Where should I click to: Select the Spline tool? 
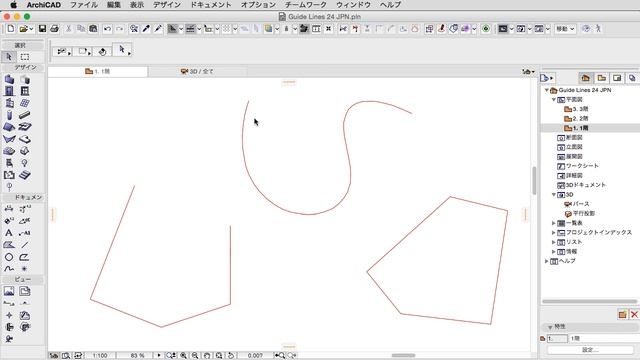(9, 269)
